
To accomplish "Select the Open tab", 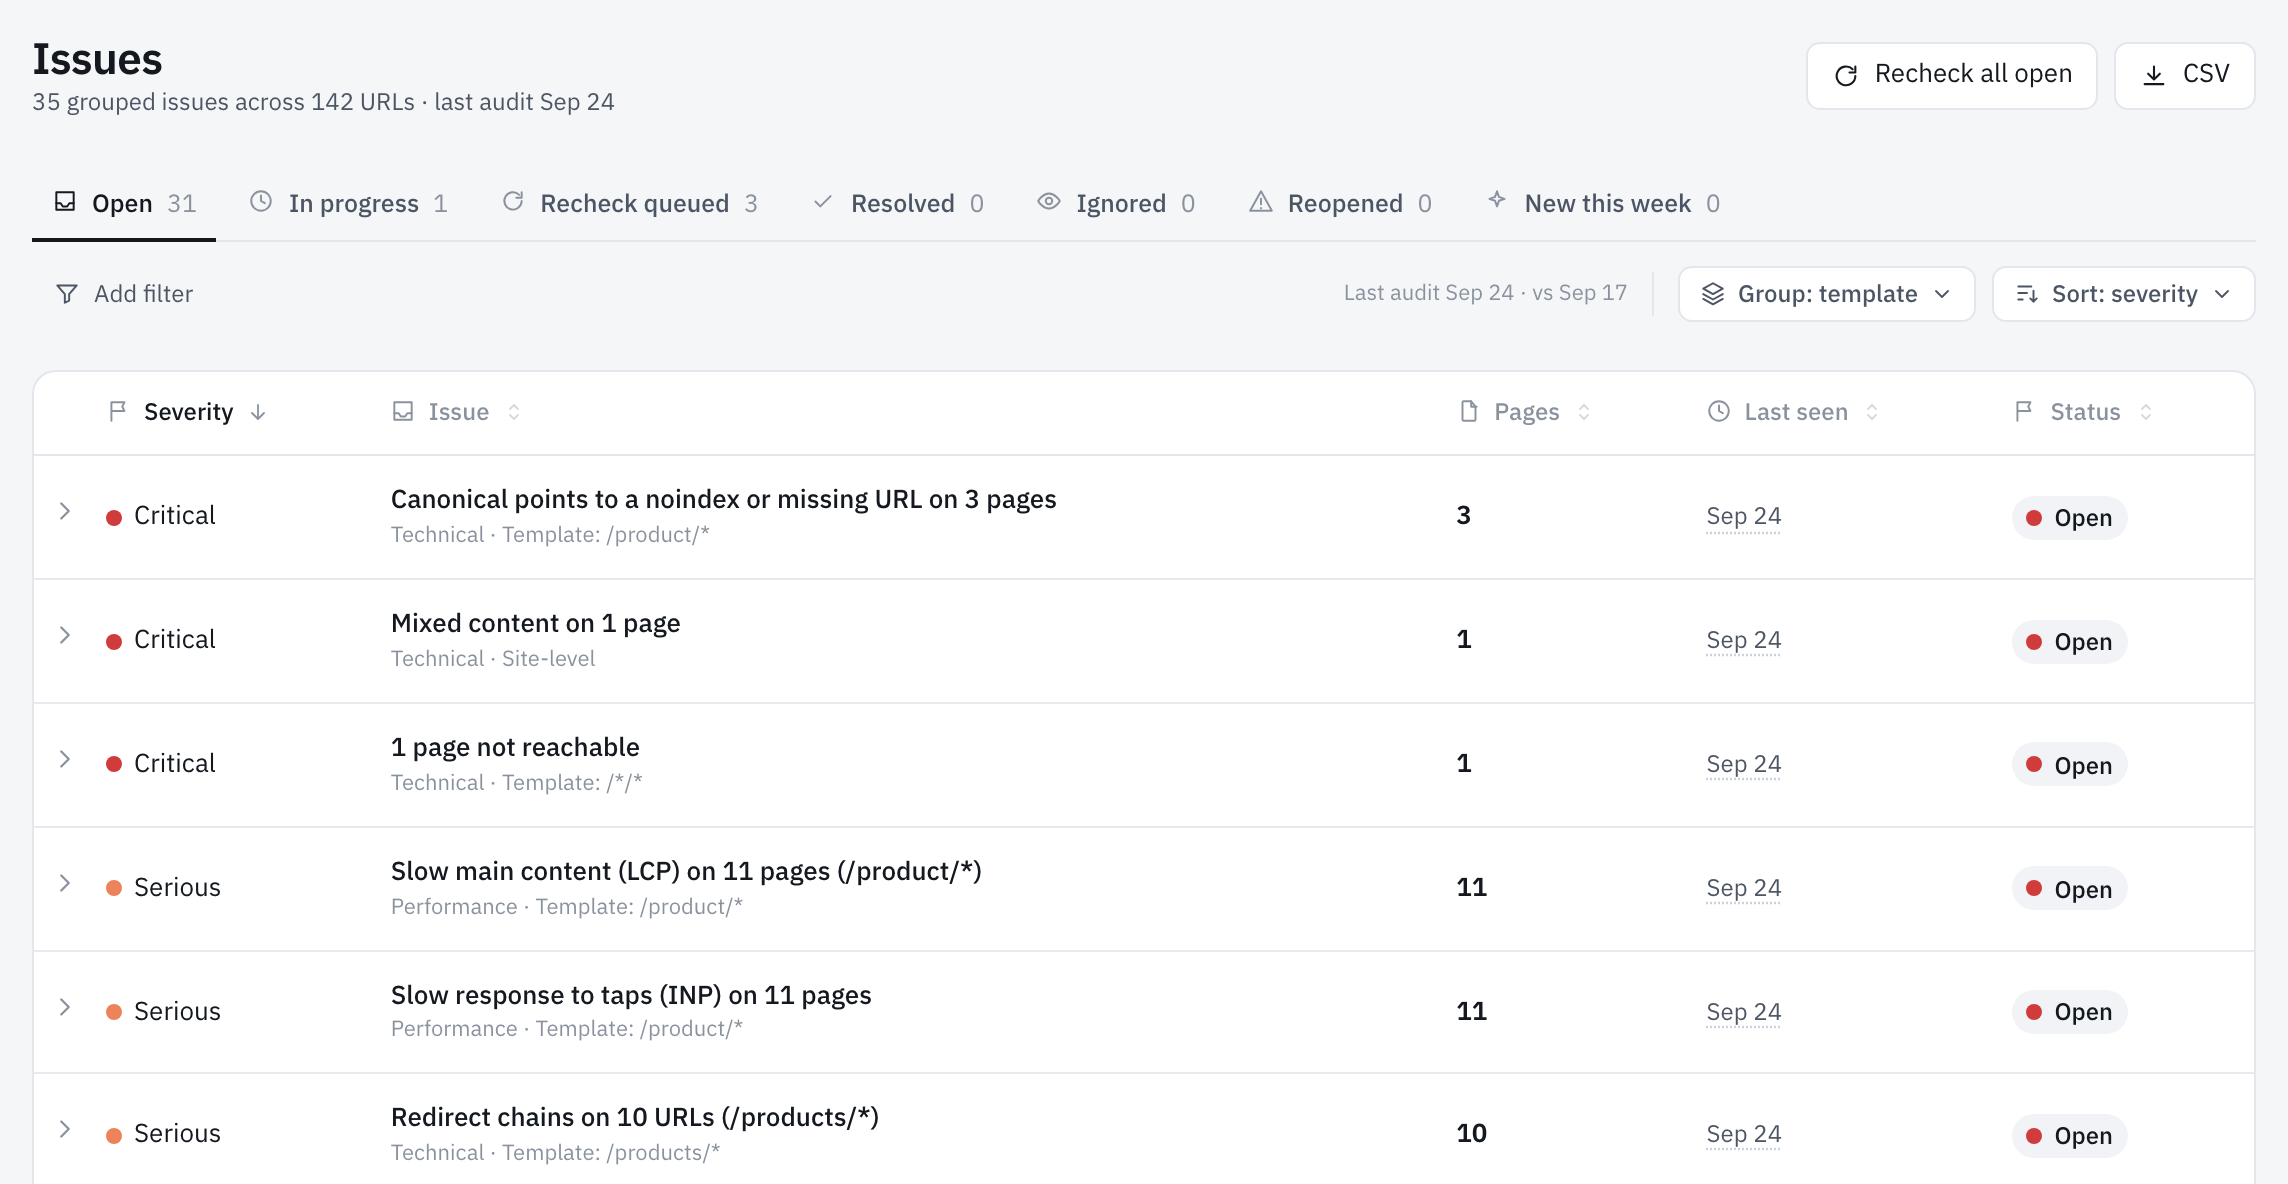I will point(124,203).
